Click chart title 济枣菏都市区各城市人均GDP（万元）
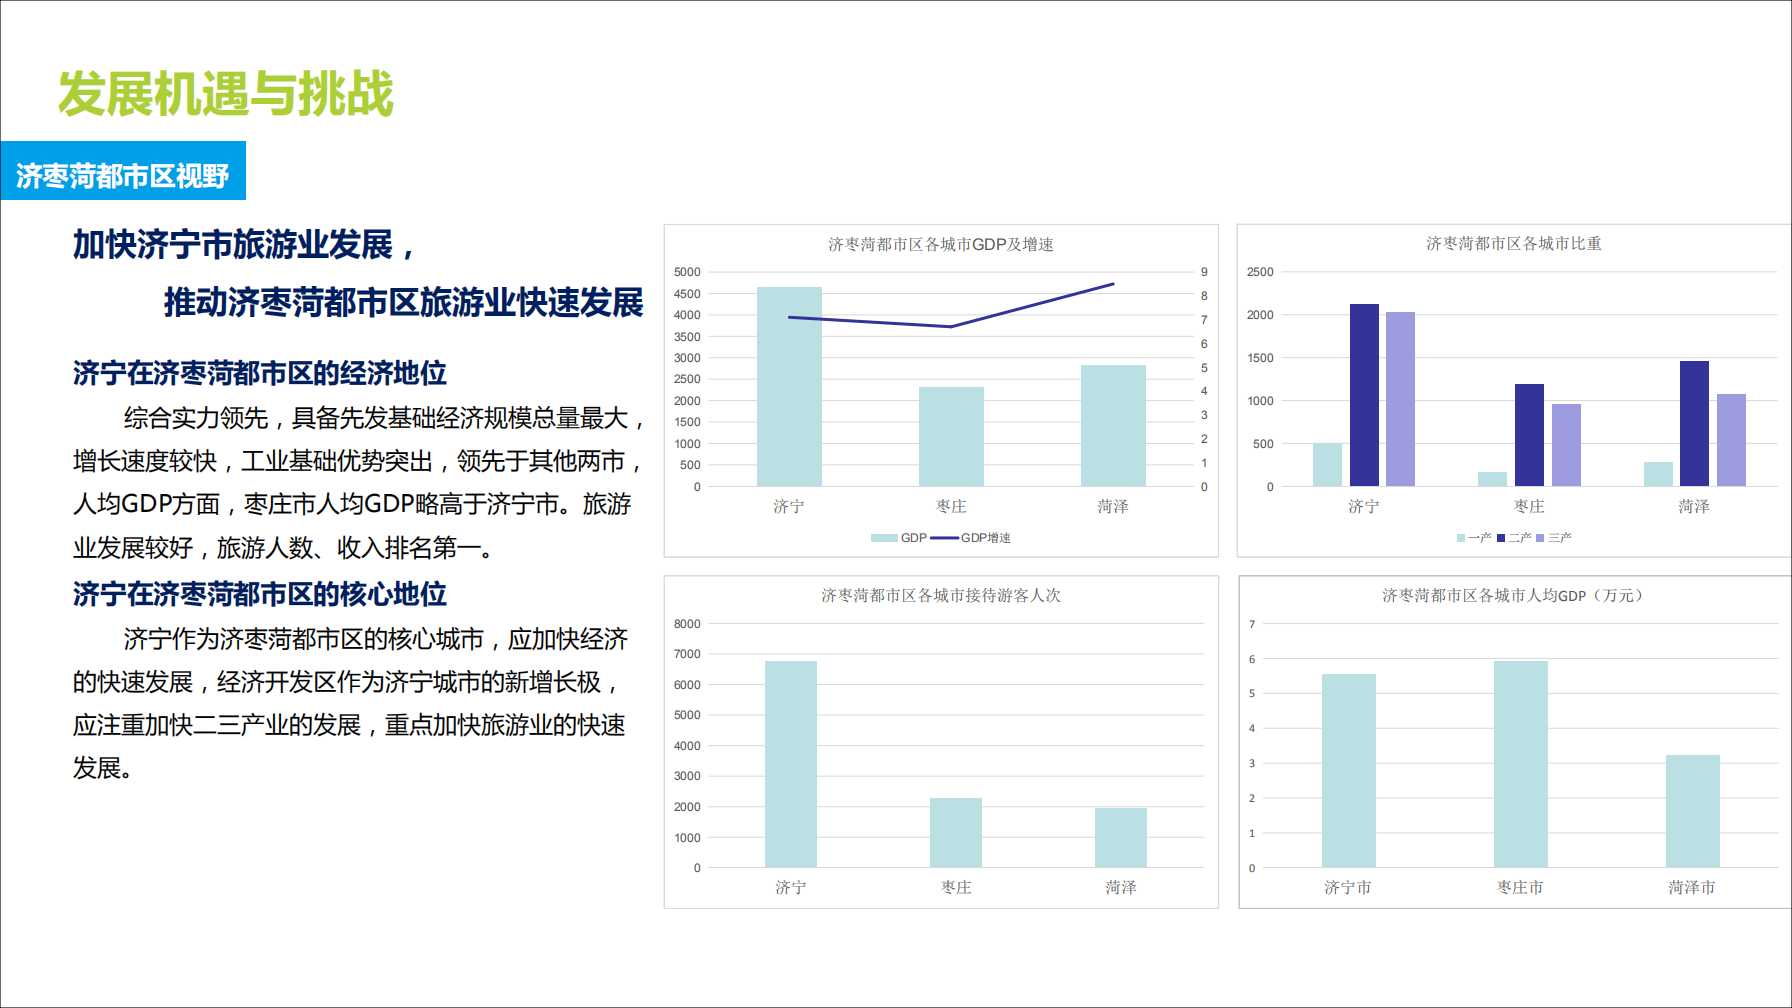The height and width of the screenshot is (1008, 1792). pyautogui.click(x=1513, y=595)
